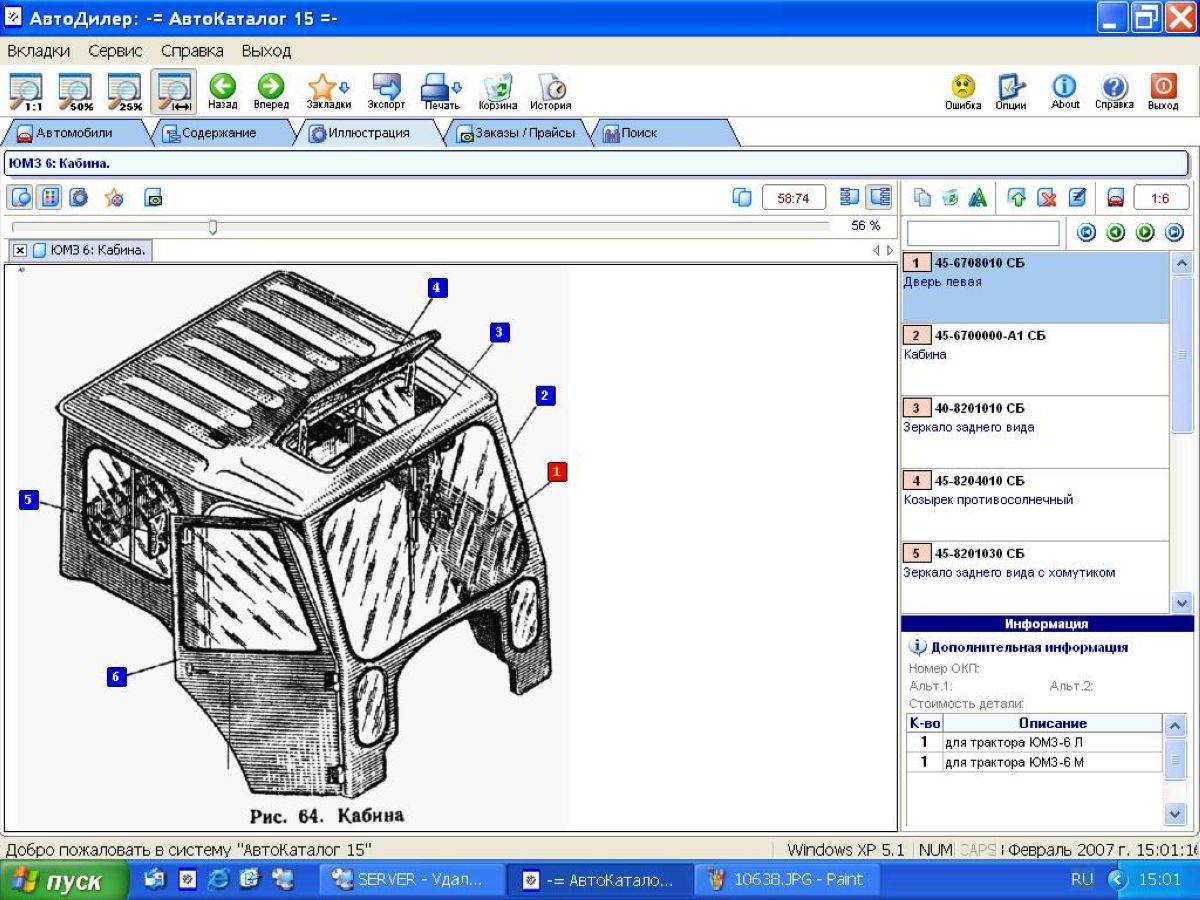Click the eye preview icon in illustration toolbar
Image resolution: width=1200 pixels, height=900 pixels.
tap(153, 198)
